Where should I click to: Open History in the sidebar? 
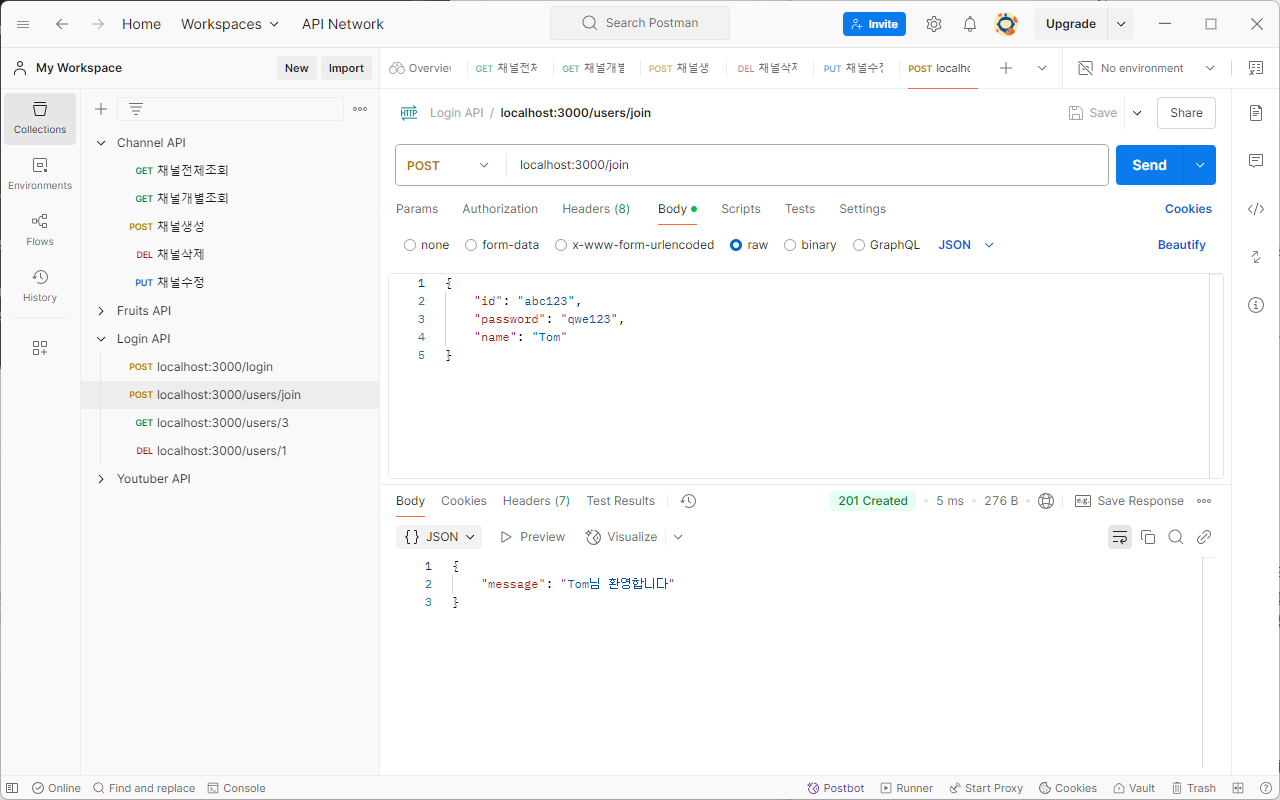pos(40,286)
